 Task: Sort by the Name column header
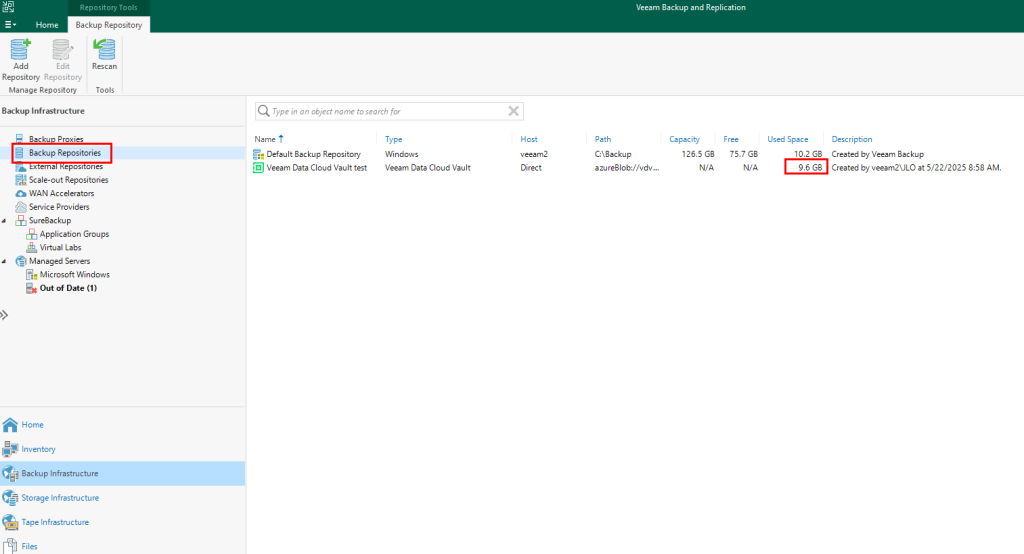[x=265, y=139]
